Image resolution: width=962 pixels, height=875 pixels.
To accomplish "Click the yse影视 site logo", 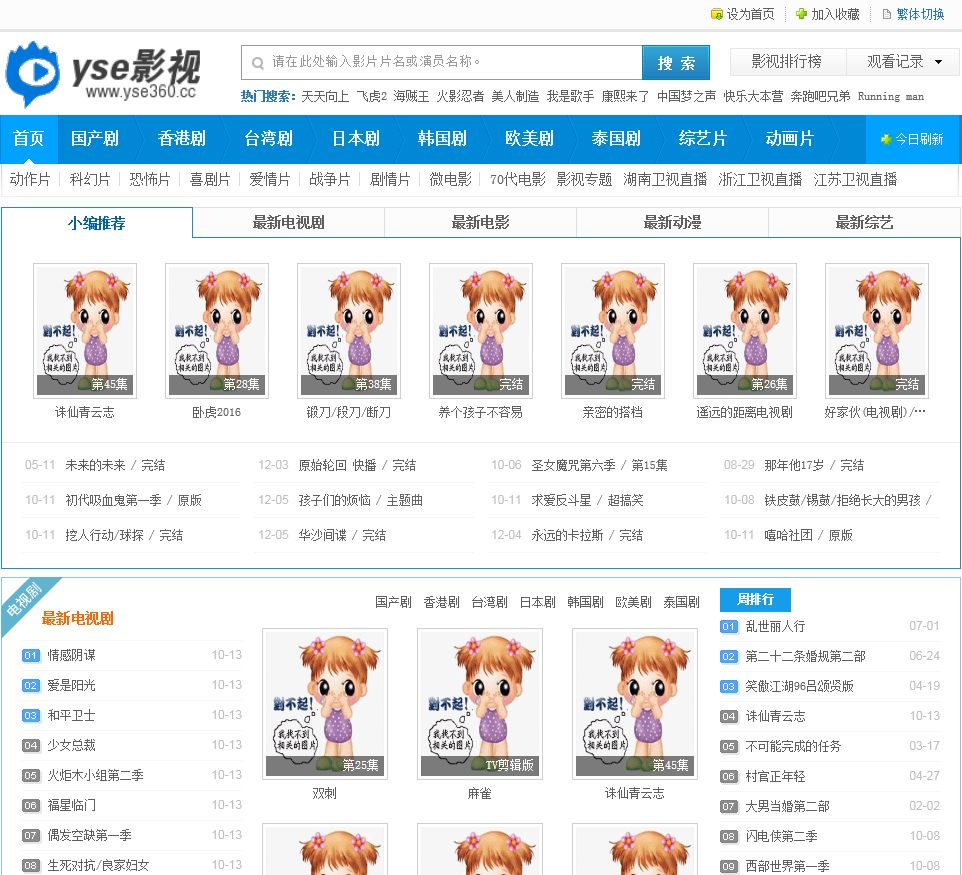I will 103,75.
